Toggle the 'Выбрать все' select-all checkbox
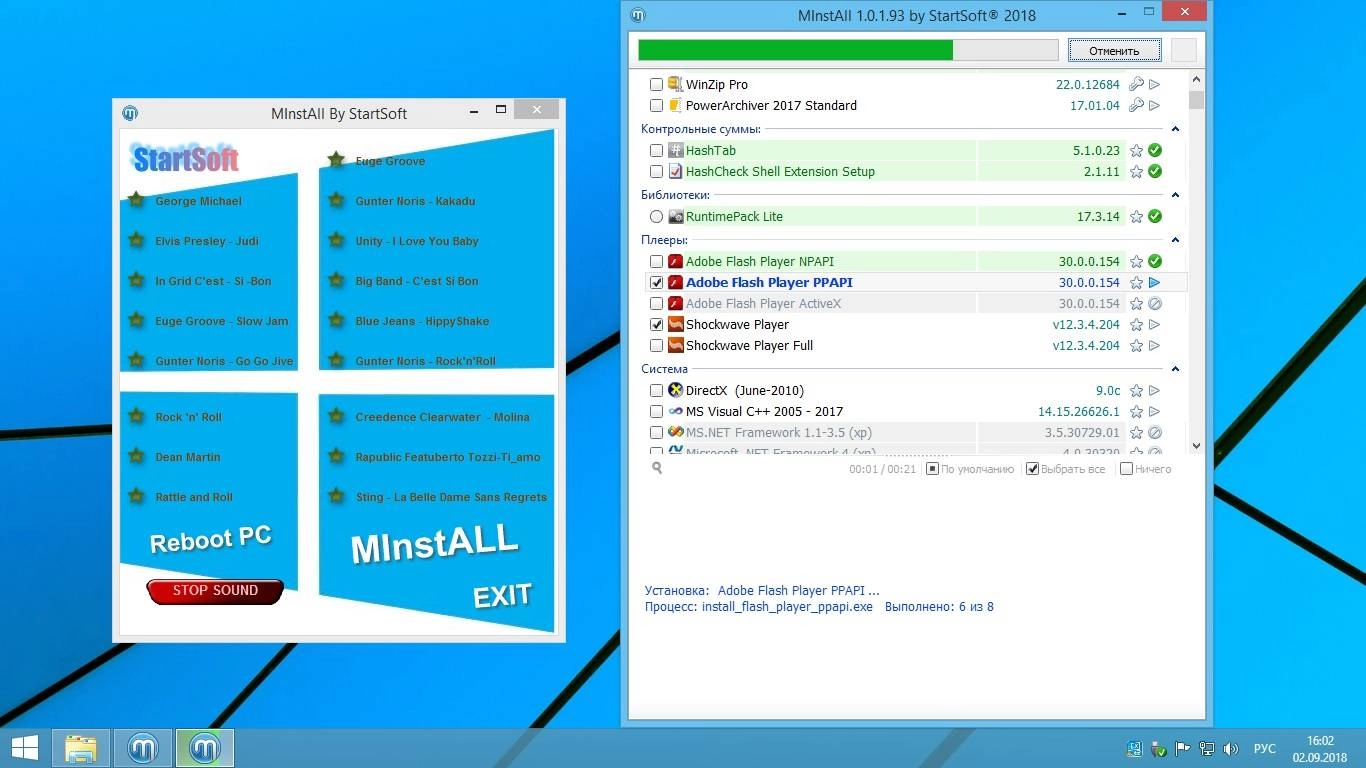 point(1033,469)
